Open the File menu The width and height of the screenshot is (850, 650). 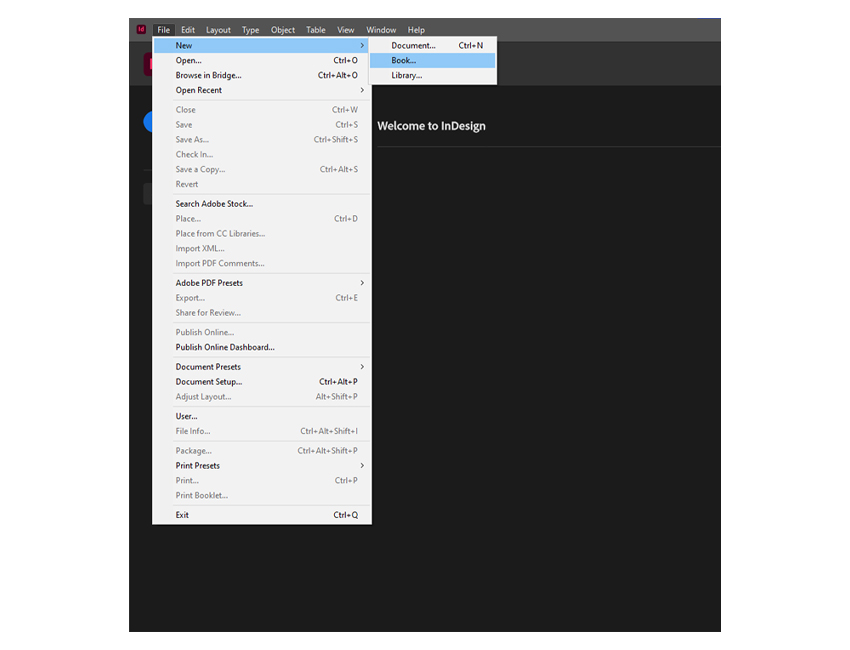tap(163, 30)
